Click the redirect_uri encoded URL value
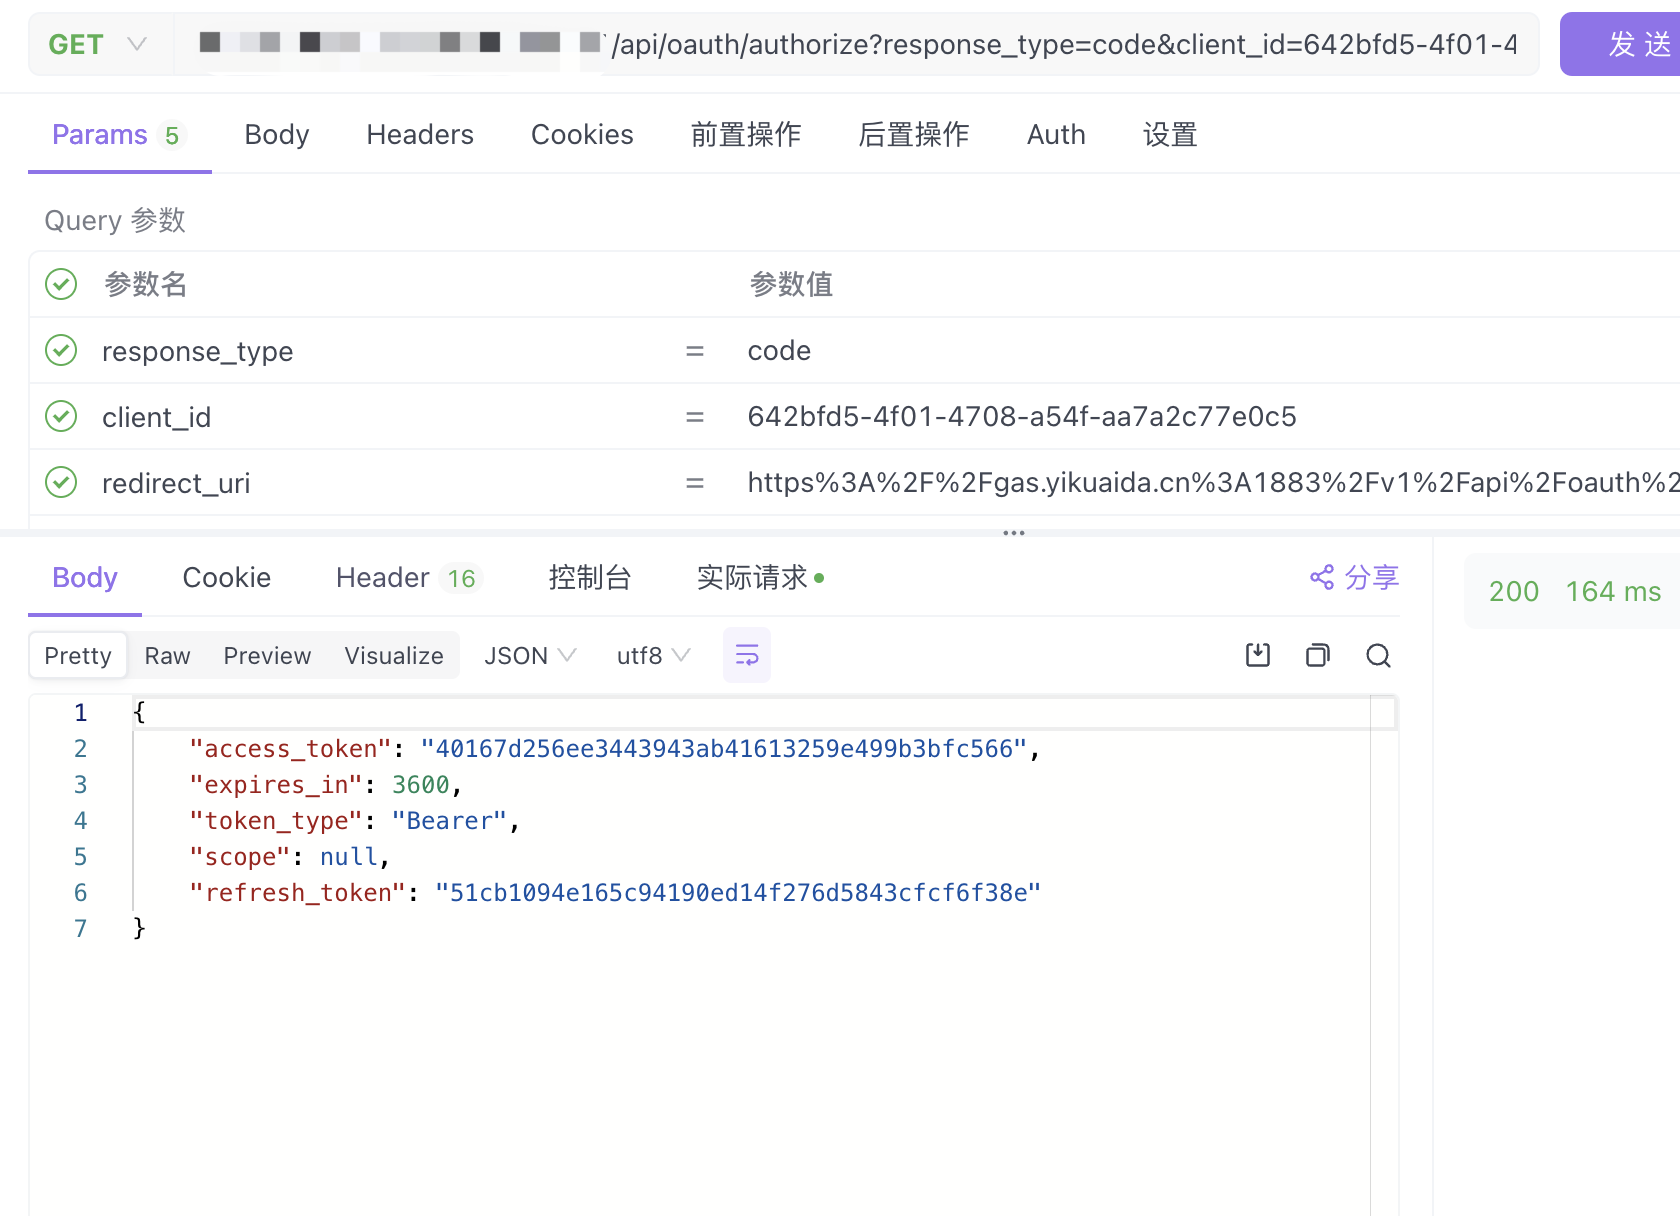Screen dimensions: 1680x1216 click(x=1213, y=483)
